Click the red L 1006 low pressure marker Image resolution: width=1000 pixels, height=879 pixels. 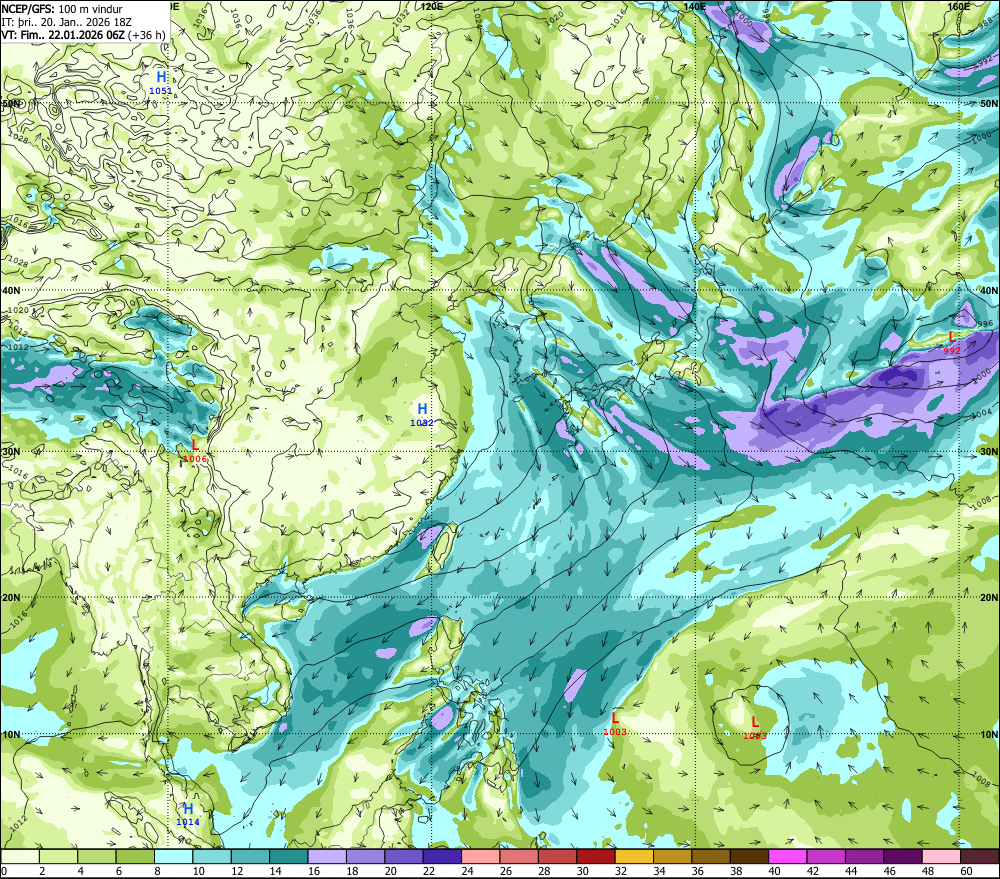click(x=195, y=450)
